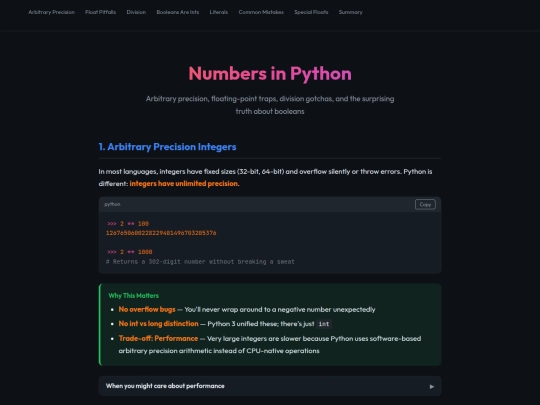Image resolution: width=540 pixels, height=405 pixels.
Task: Click heading '1. Arbitrary Precision Integers'
Action: [x=167, y=147]
